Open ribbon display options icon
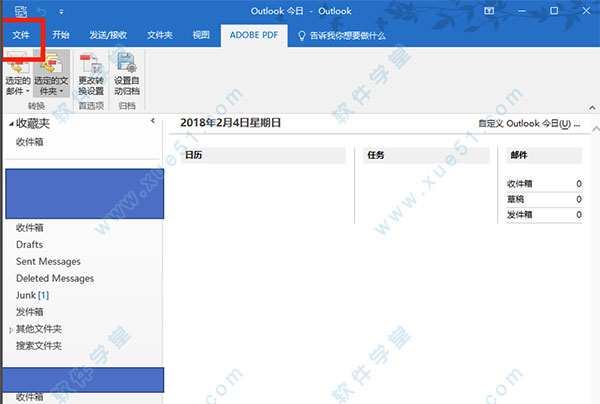Viewport: 600px width, 404px height. coord(489,11)
